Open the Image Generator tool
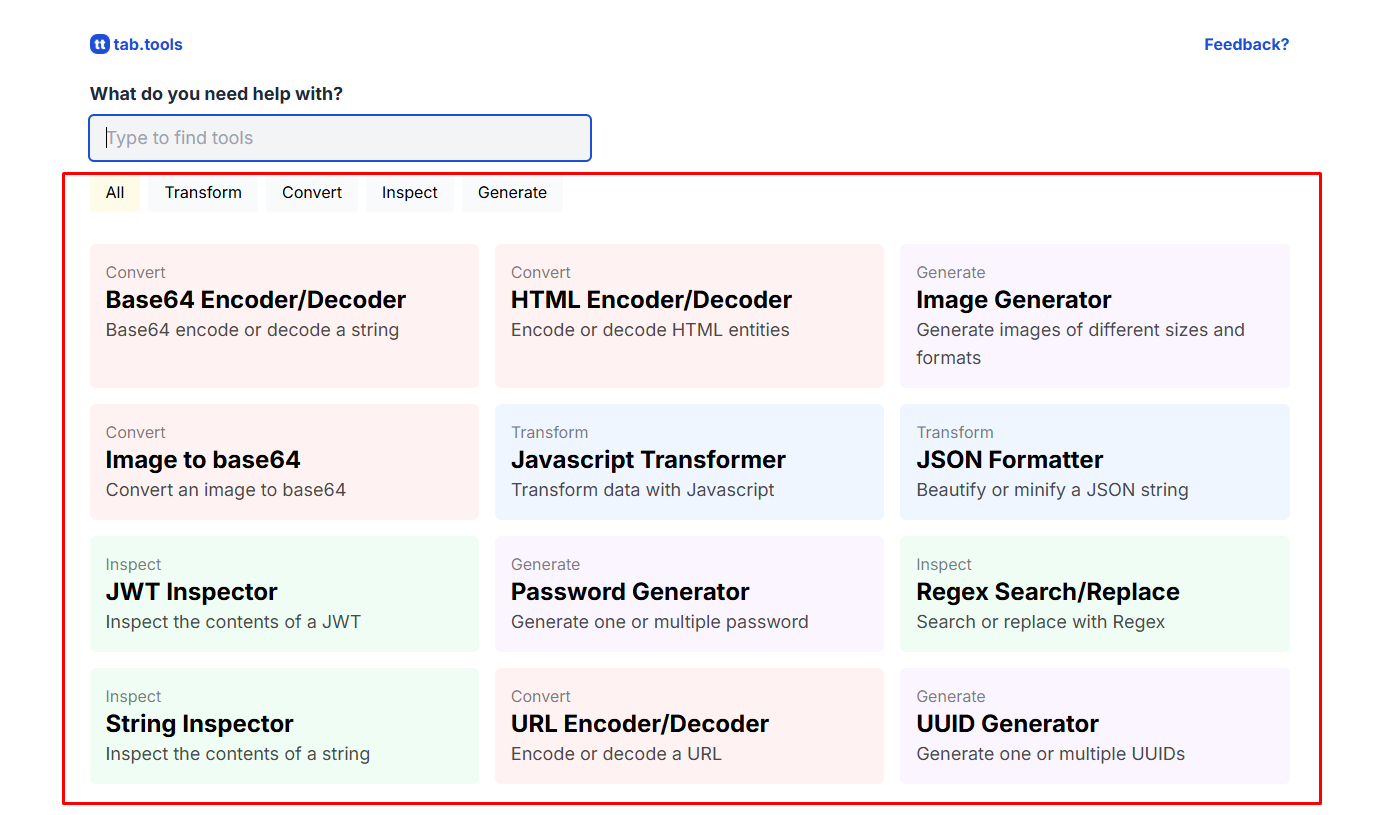This screenshot has width=1377, height=815. pos(1094,315)
